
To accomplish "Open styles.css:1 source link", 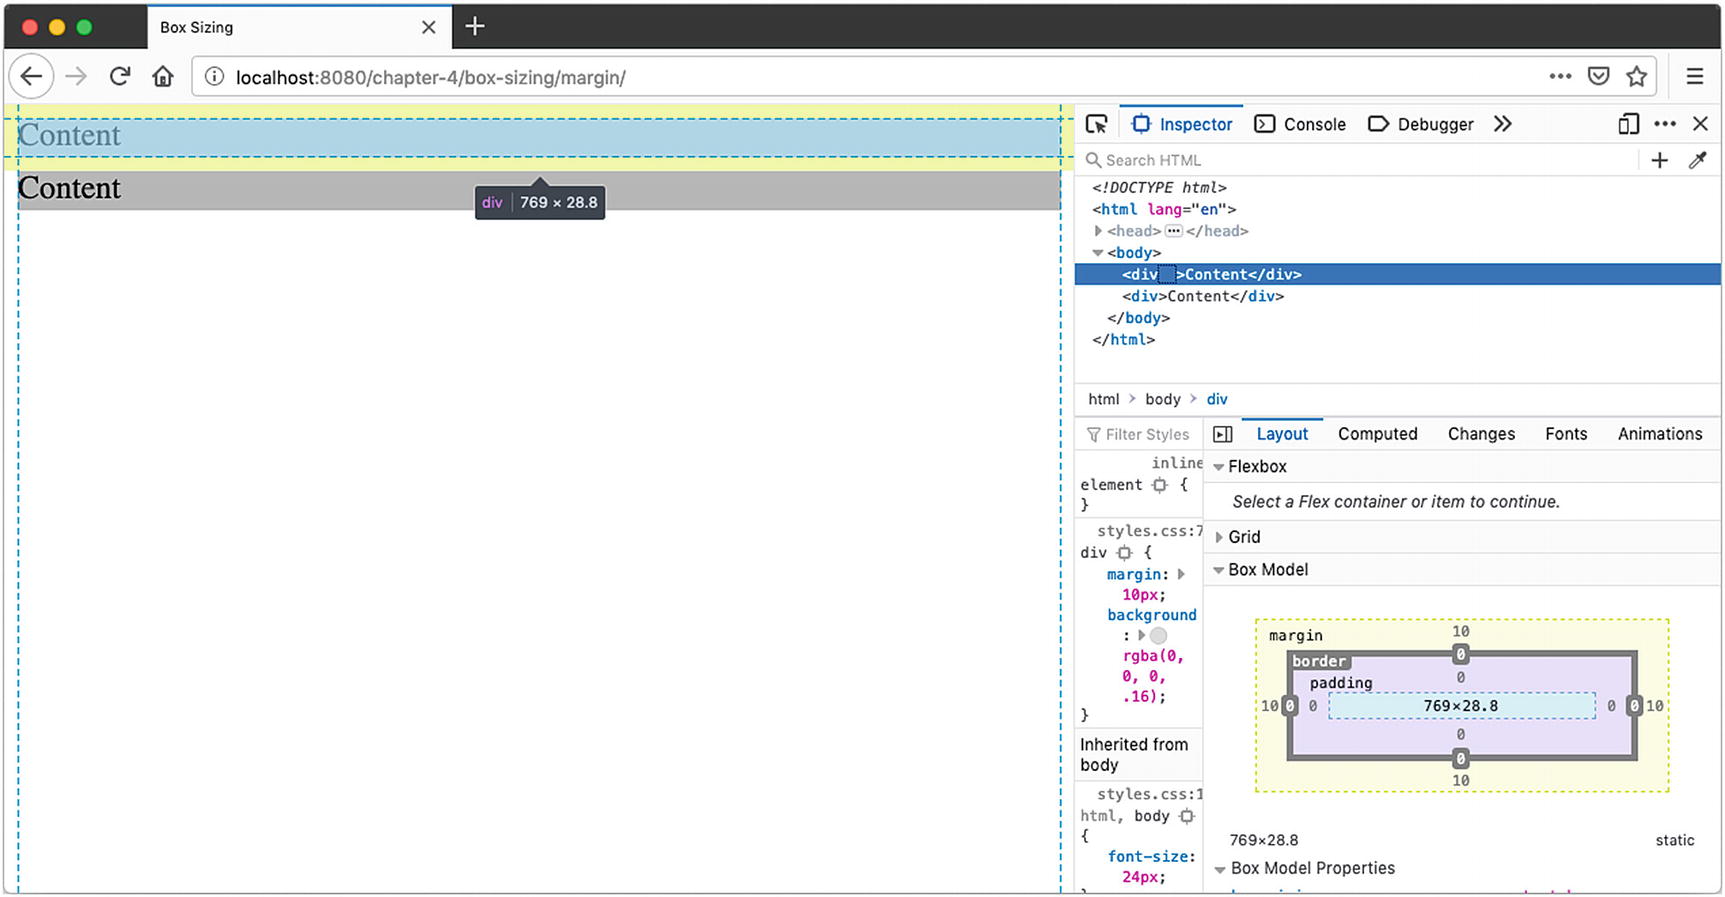I will tap(1149, 794).
